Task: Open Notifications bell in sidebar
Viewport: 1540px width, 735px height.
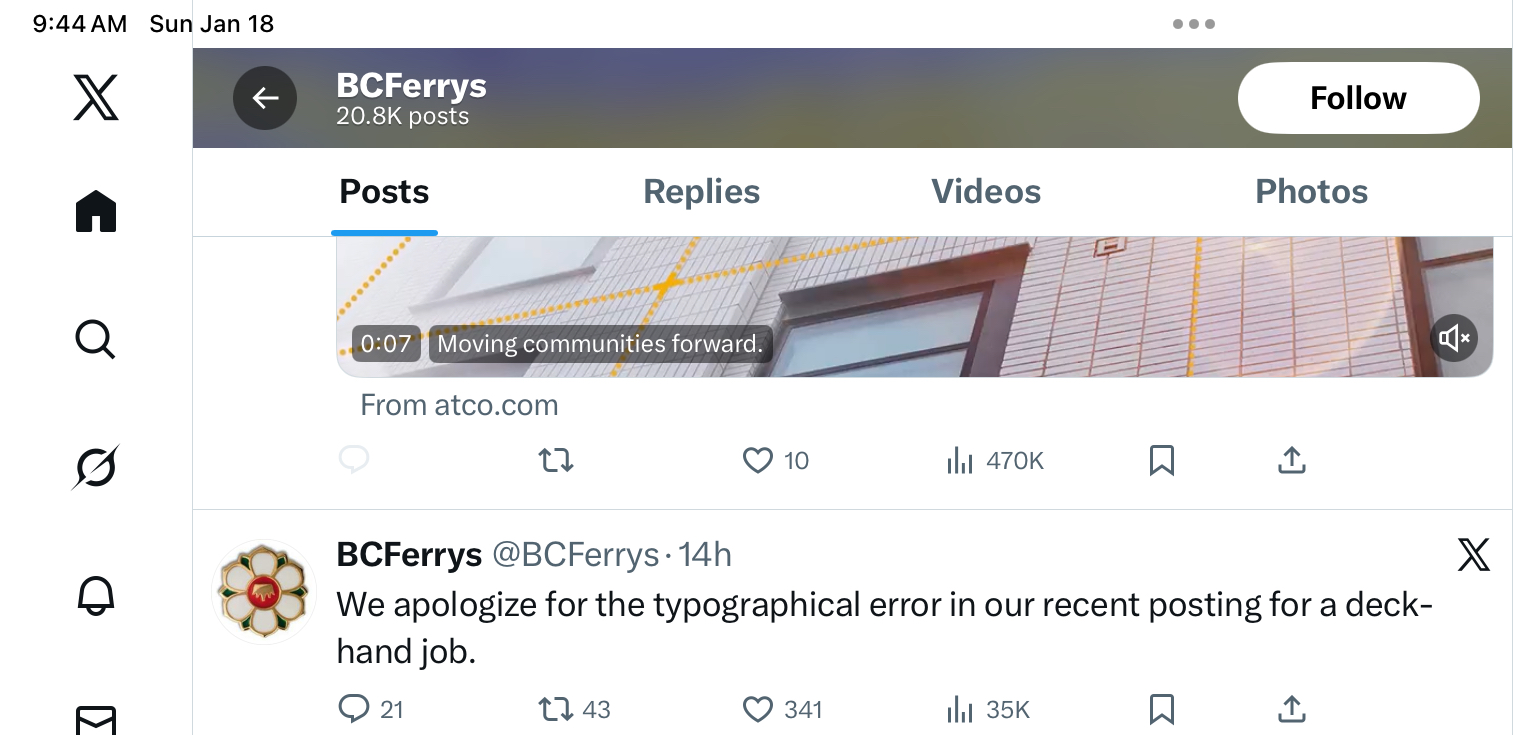Action: click(96, 595)
